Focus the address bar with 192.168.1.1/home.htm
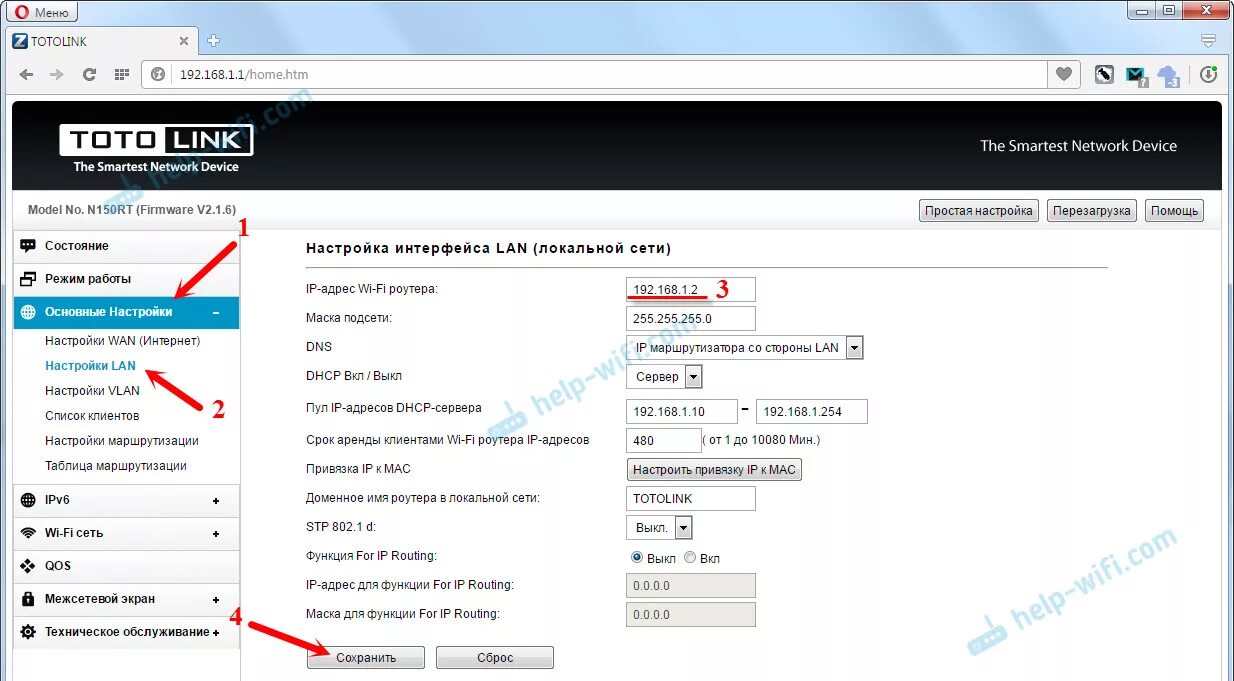This screenshot has height=681, width=1234. tap(610, 74)
